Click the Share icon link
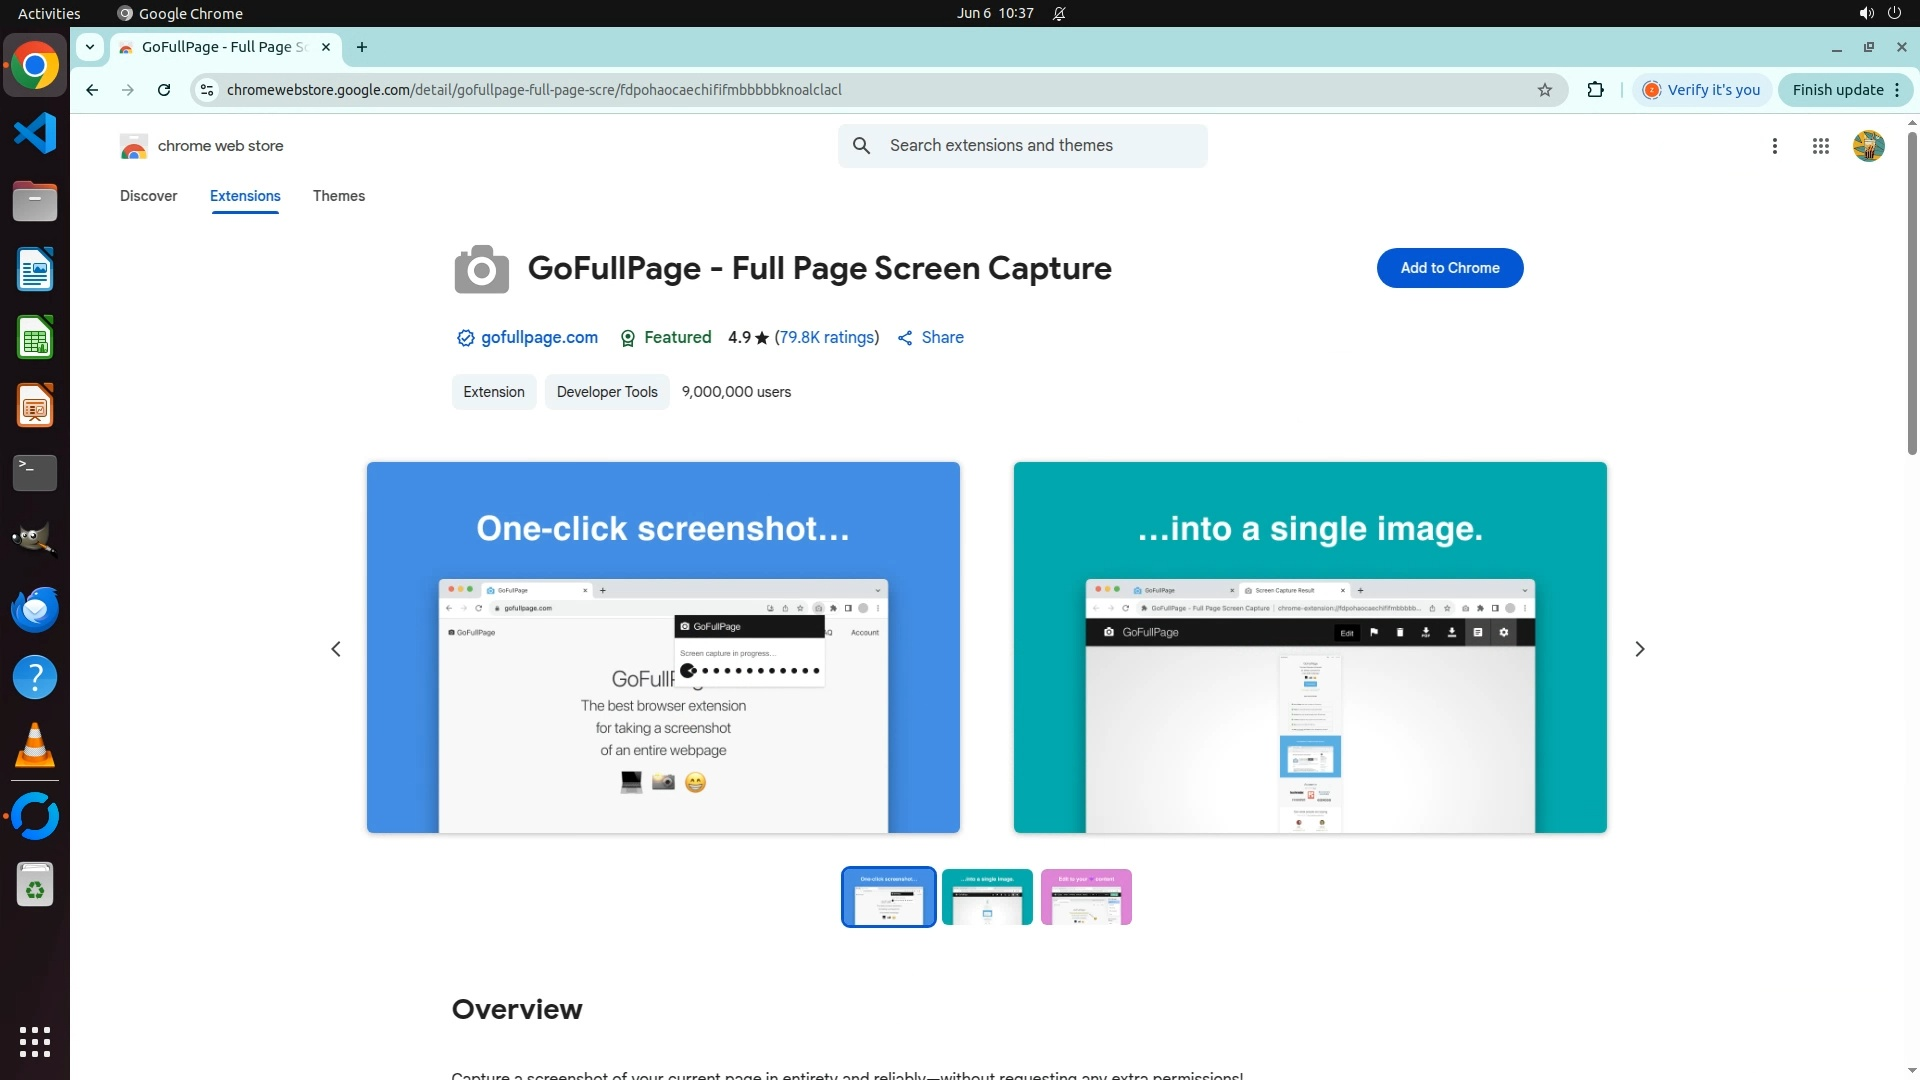 coord(930,338)
